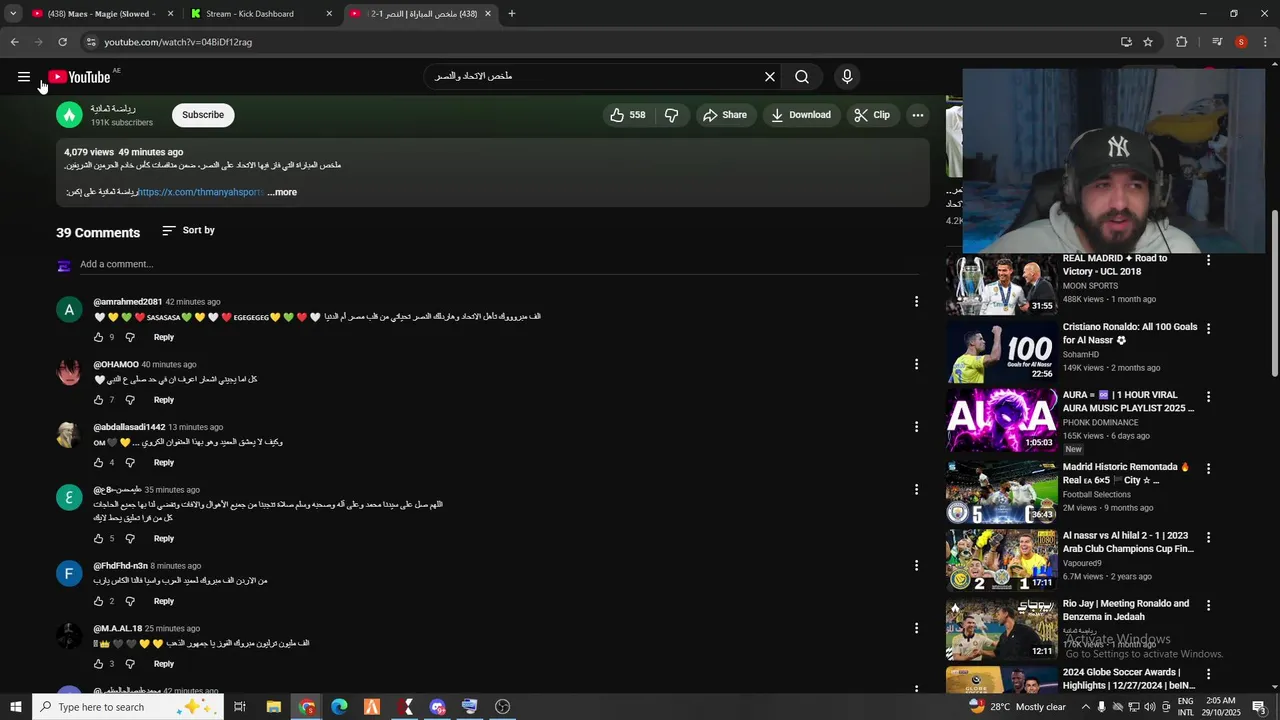
Task: Open options menu for @M.A.AL.18's comment
Action: (x=916, y=629)
